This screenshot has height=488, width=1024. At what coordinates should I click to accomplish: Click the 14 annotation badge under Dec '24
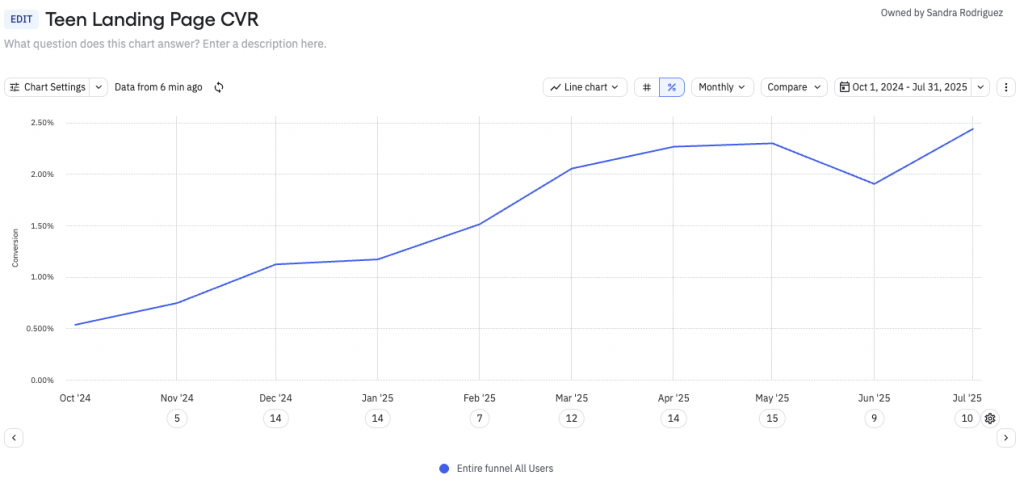pyautogui.click(x=275, y=418)
